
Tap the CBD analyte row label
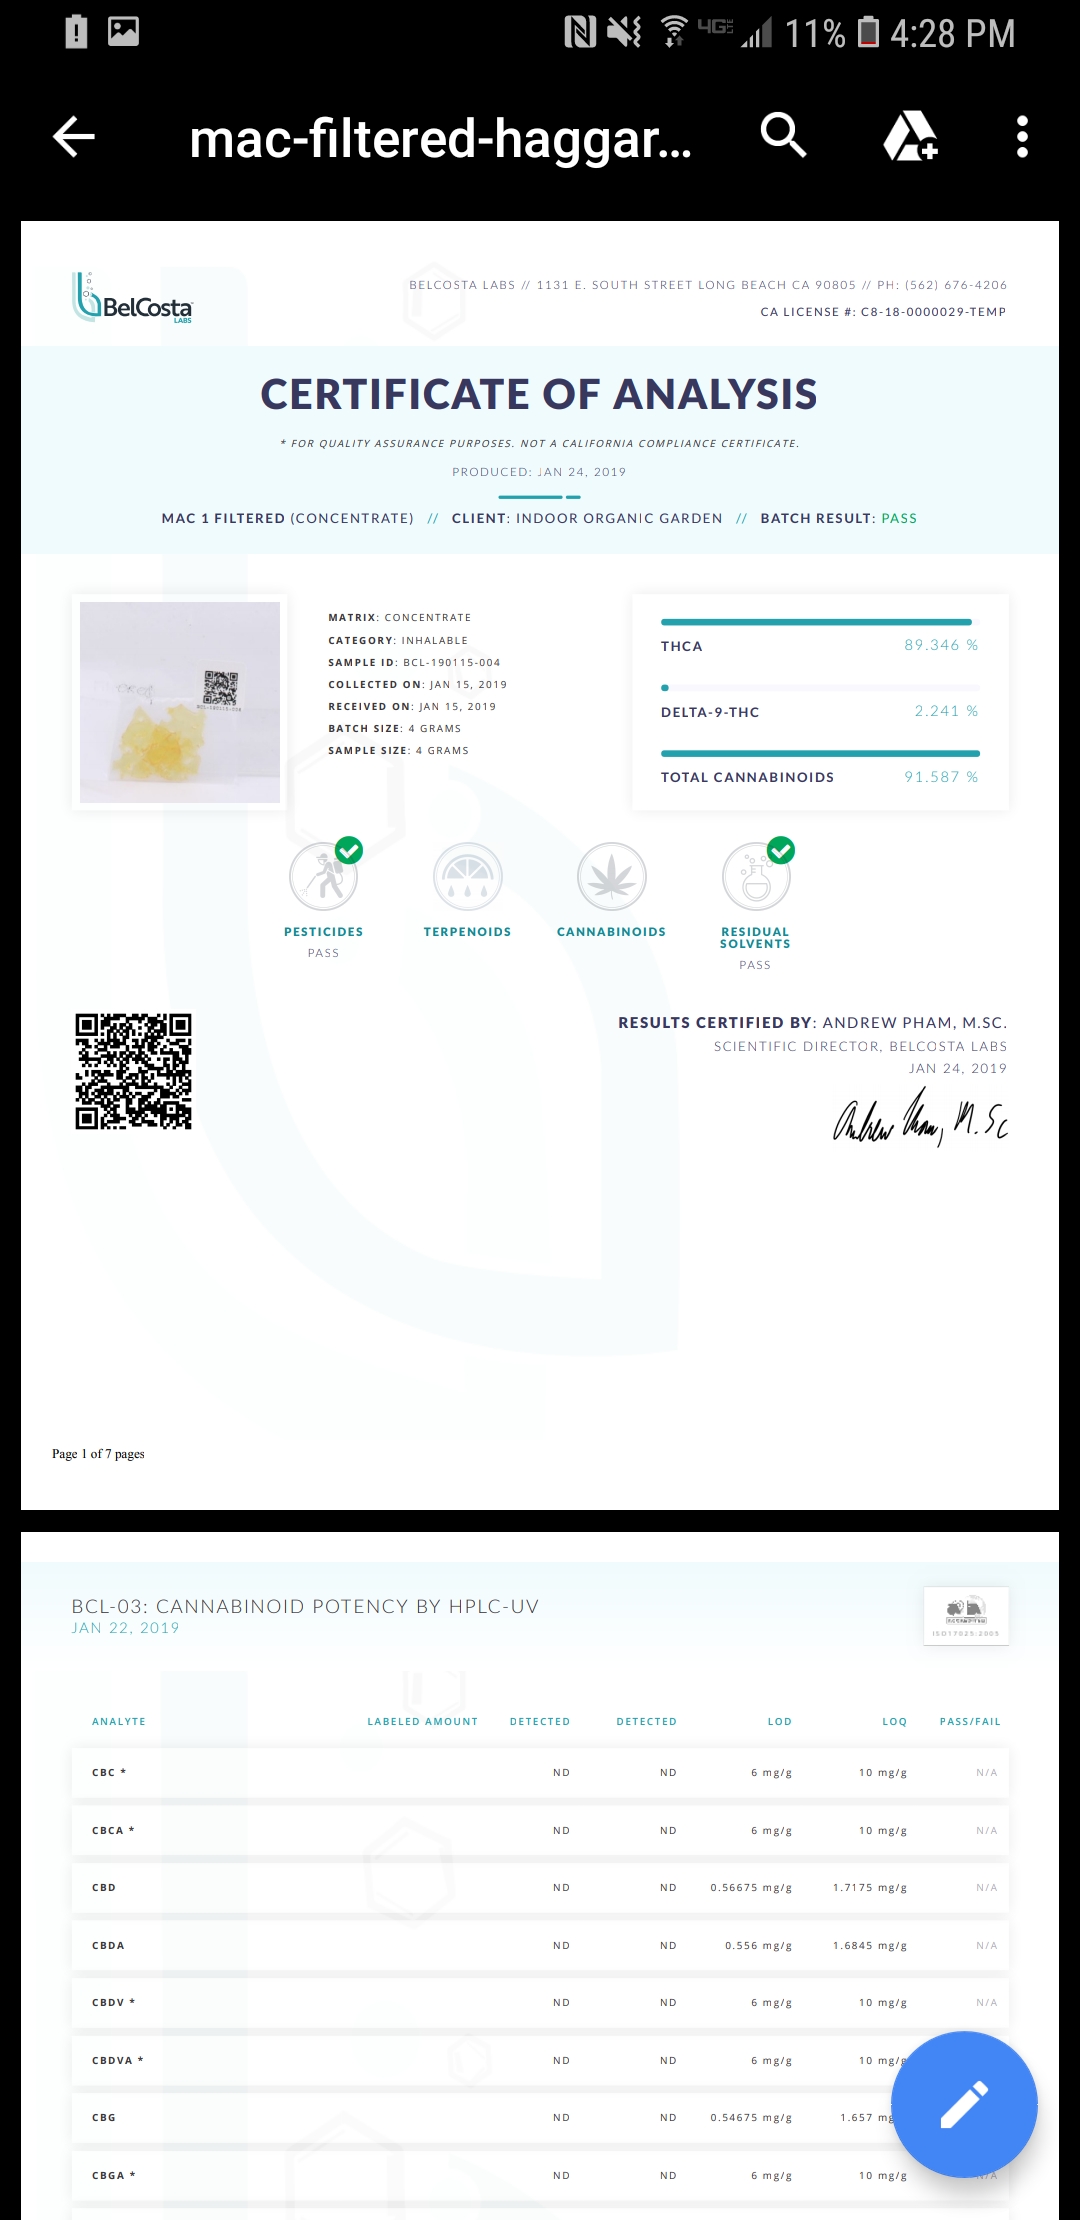[x=104, y=1887]
